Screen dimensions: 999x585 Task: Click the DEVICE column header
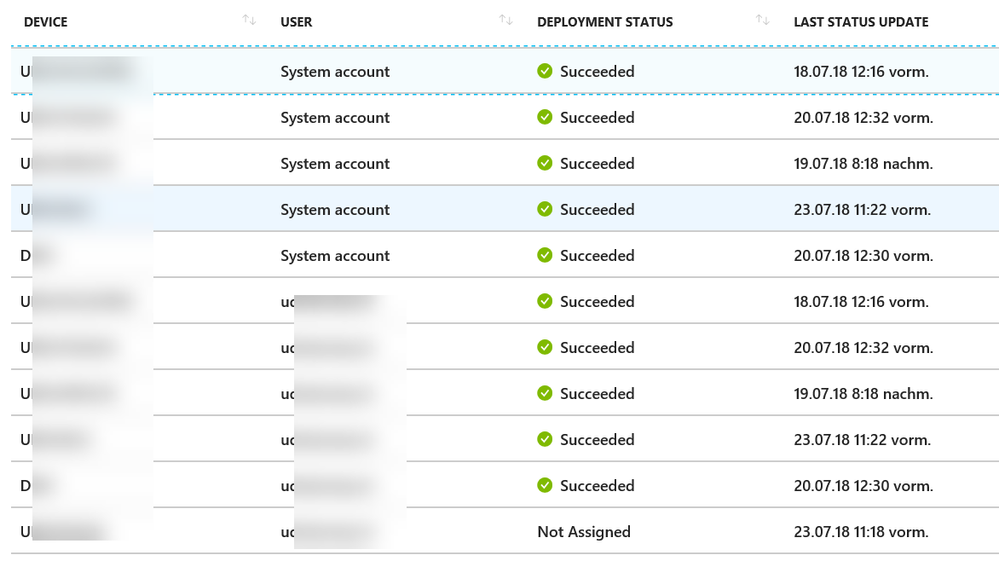[x=45, y=21]
